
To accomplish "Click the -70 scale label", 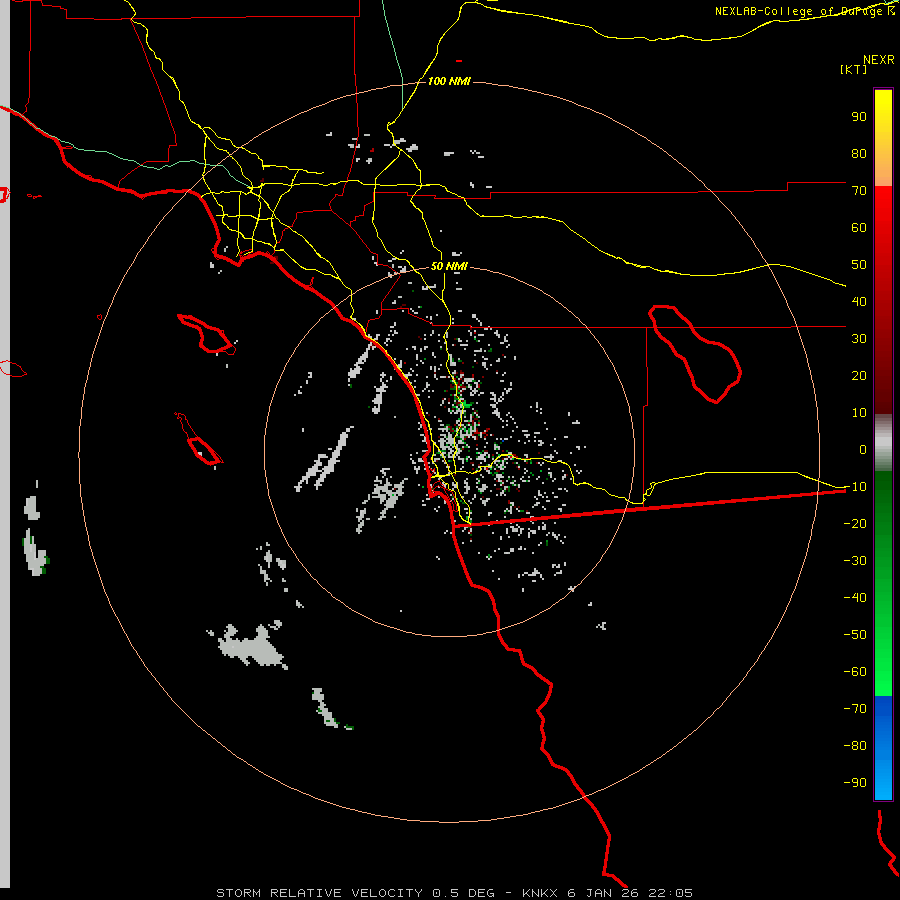I will pyautogui.click(x=855, y=709).
